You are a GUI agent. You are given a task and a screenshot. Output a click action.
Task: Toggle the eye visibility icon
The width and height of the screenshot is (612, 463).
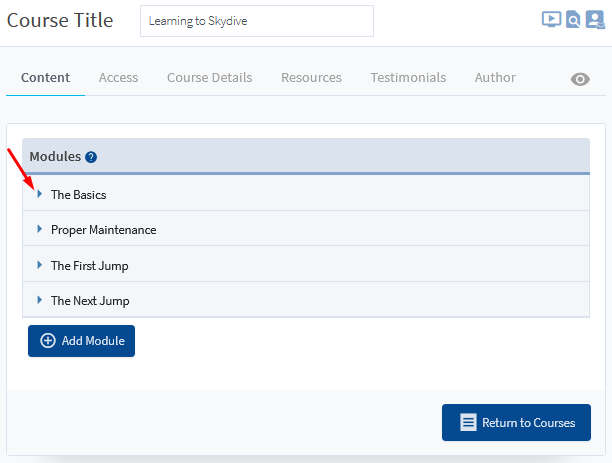tap(580, 79)
